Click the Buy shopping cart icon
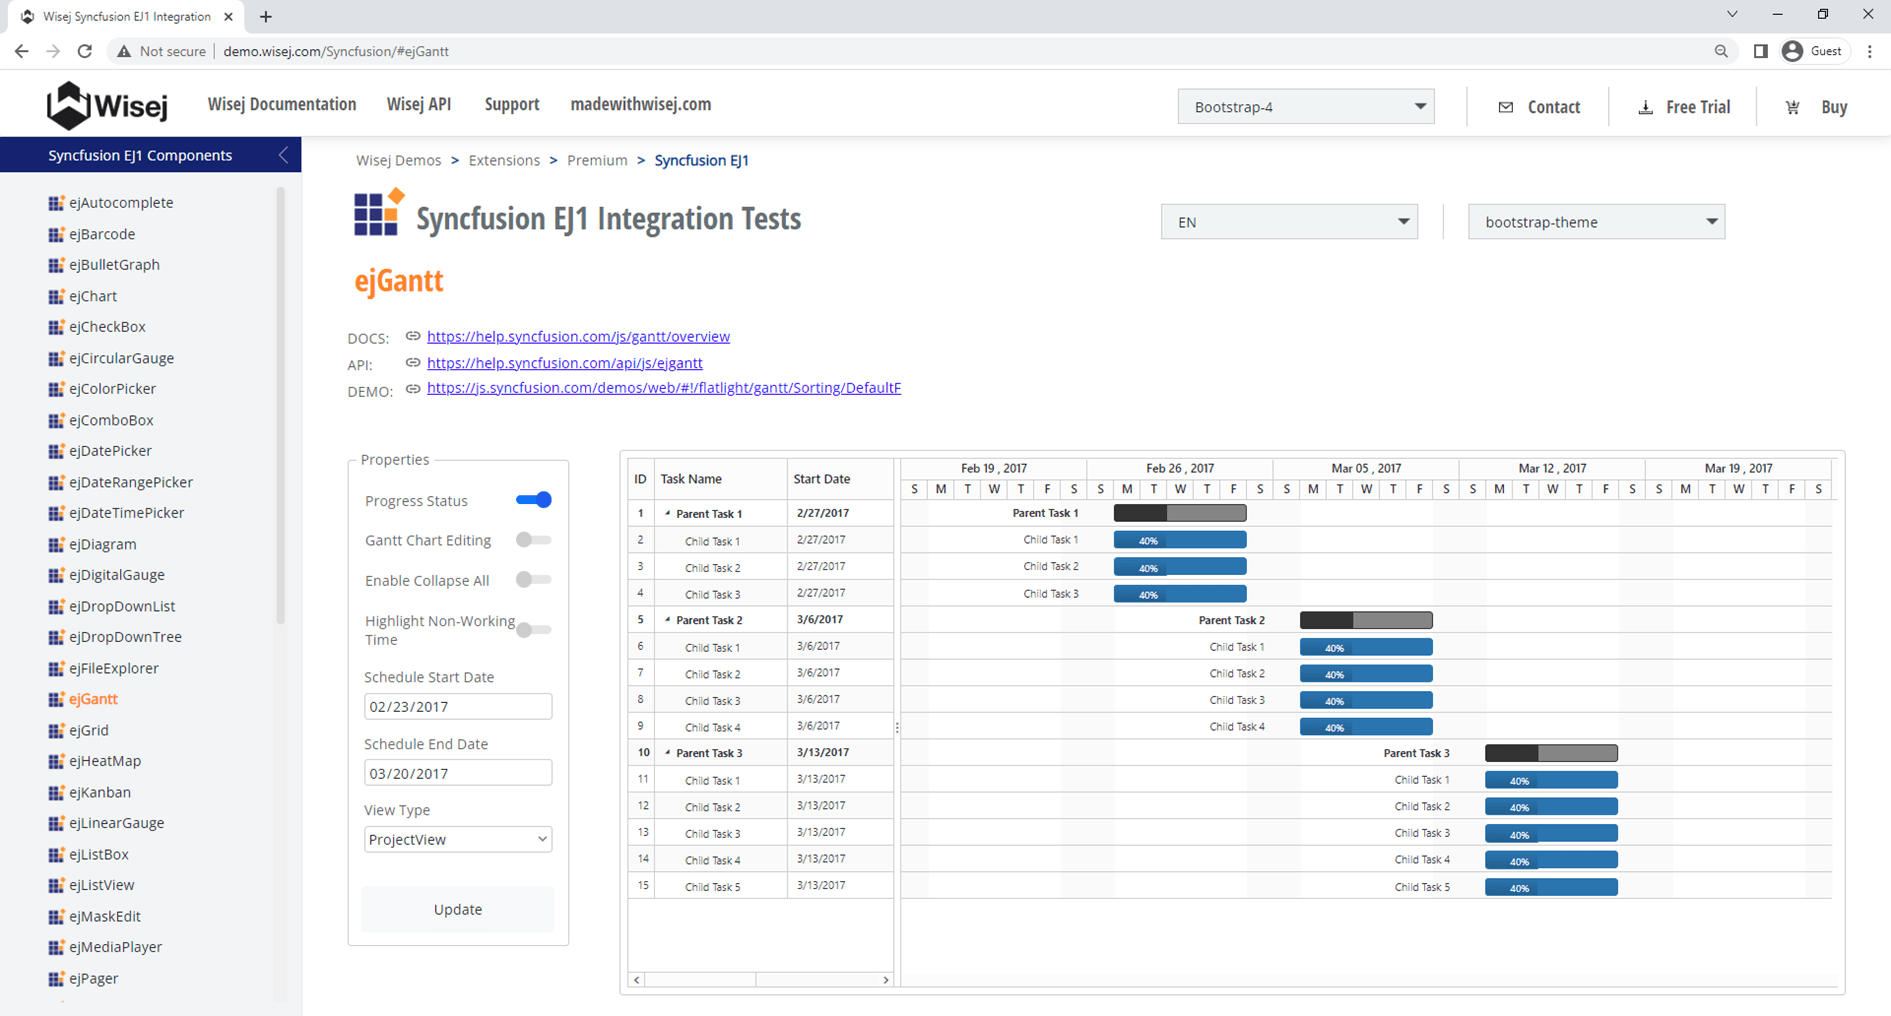Viewport: 1891px width, 1016px height. (1792, 107)
